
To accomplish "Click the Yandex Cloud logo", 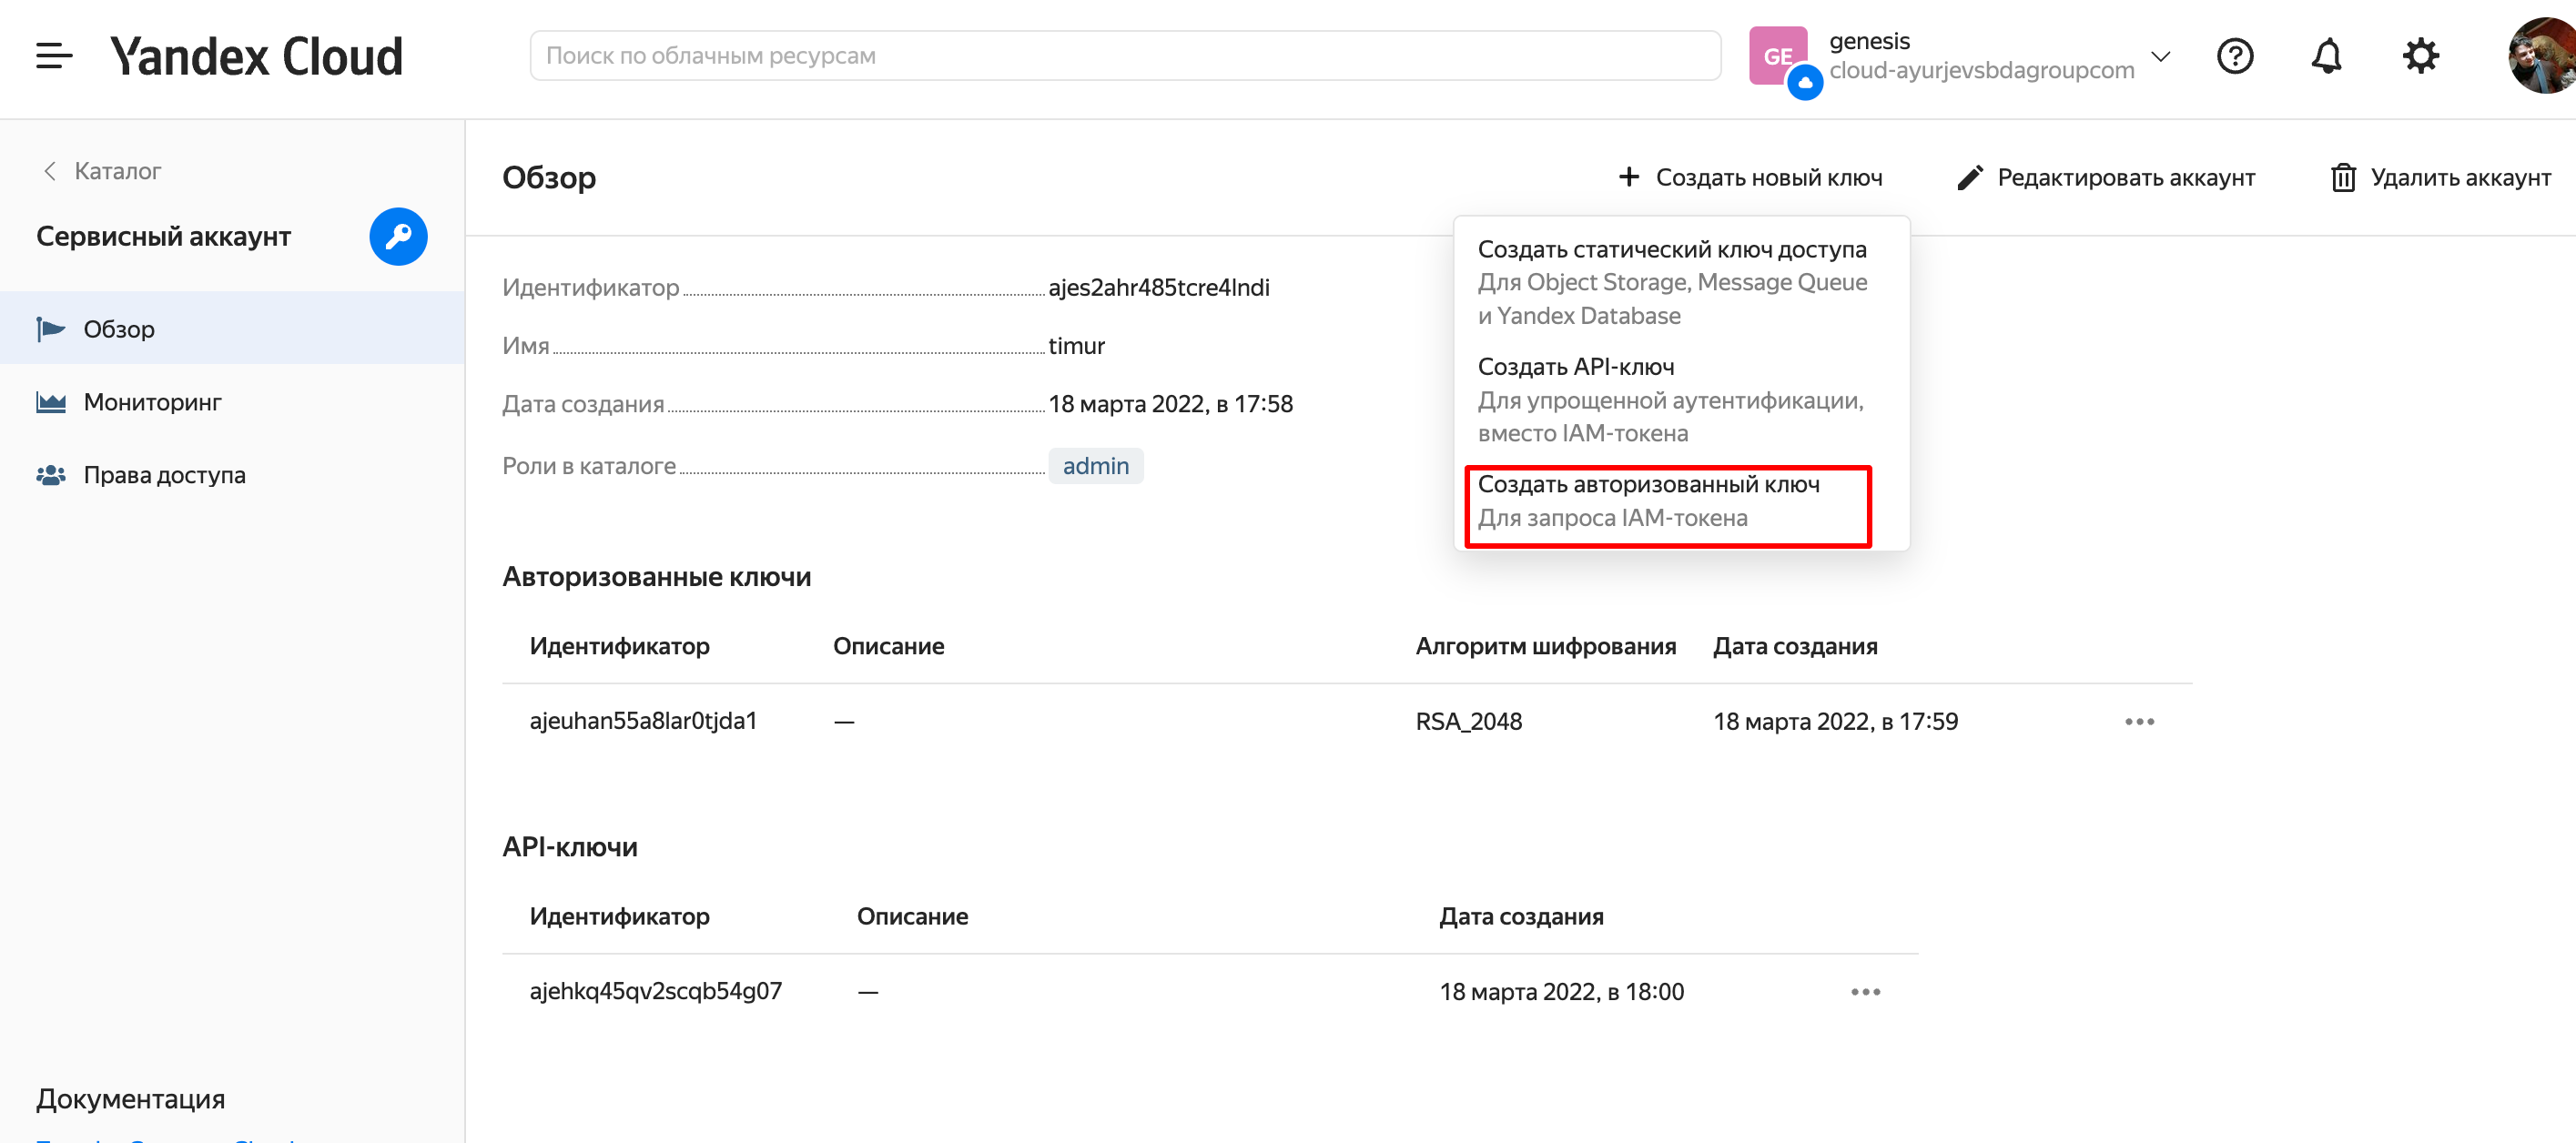I will [256, 56].
